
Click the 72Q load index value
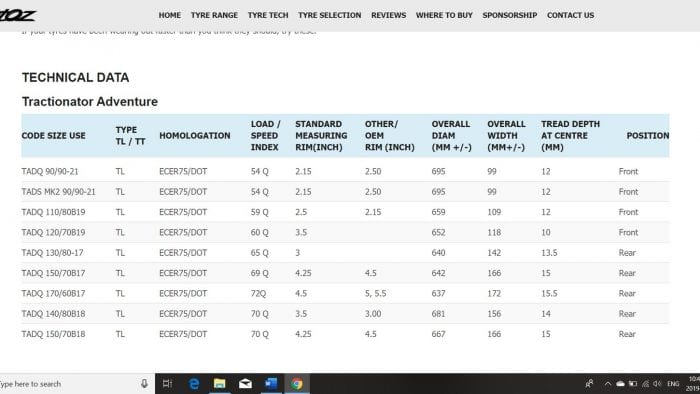click(x=258, y=294)
